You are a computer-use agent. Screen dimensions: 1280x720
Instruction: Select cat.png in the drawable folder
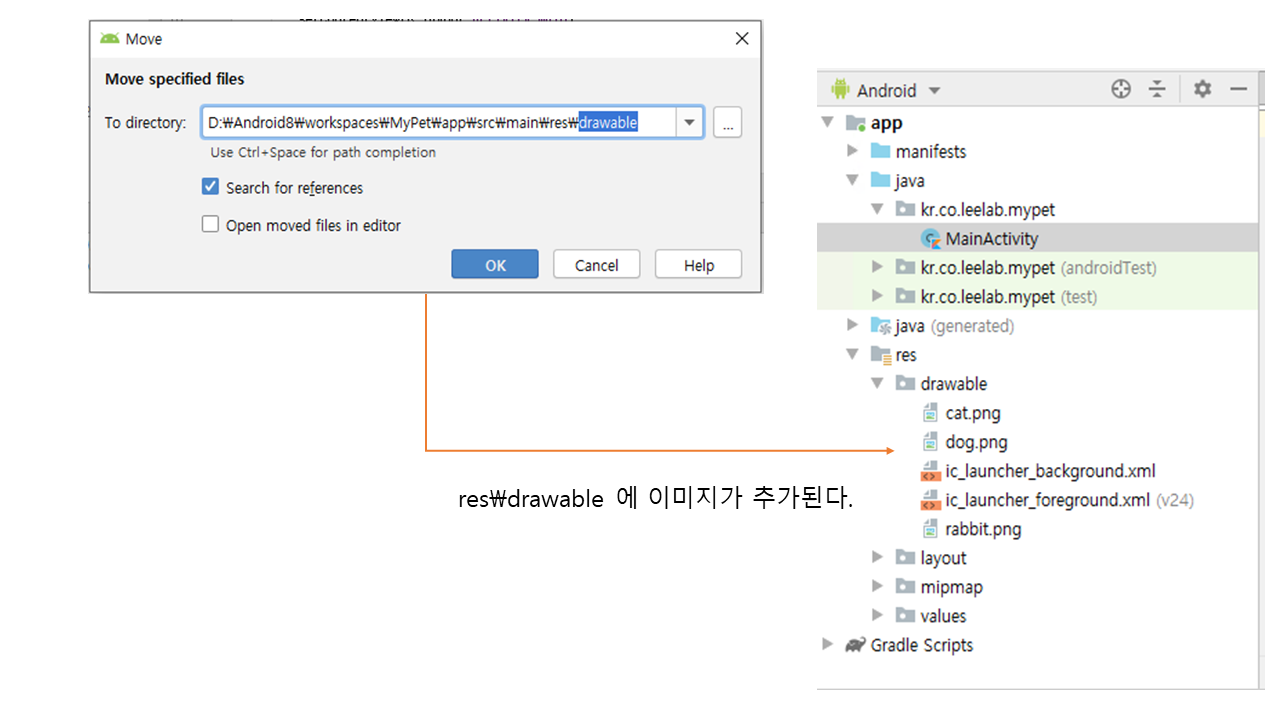click(x=972, y=413)
